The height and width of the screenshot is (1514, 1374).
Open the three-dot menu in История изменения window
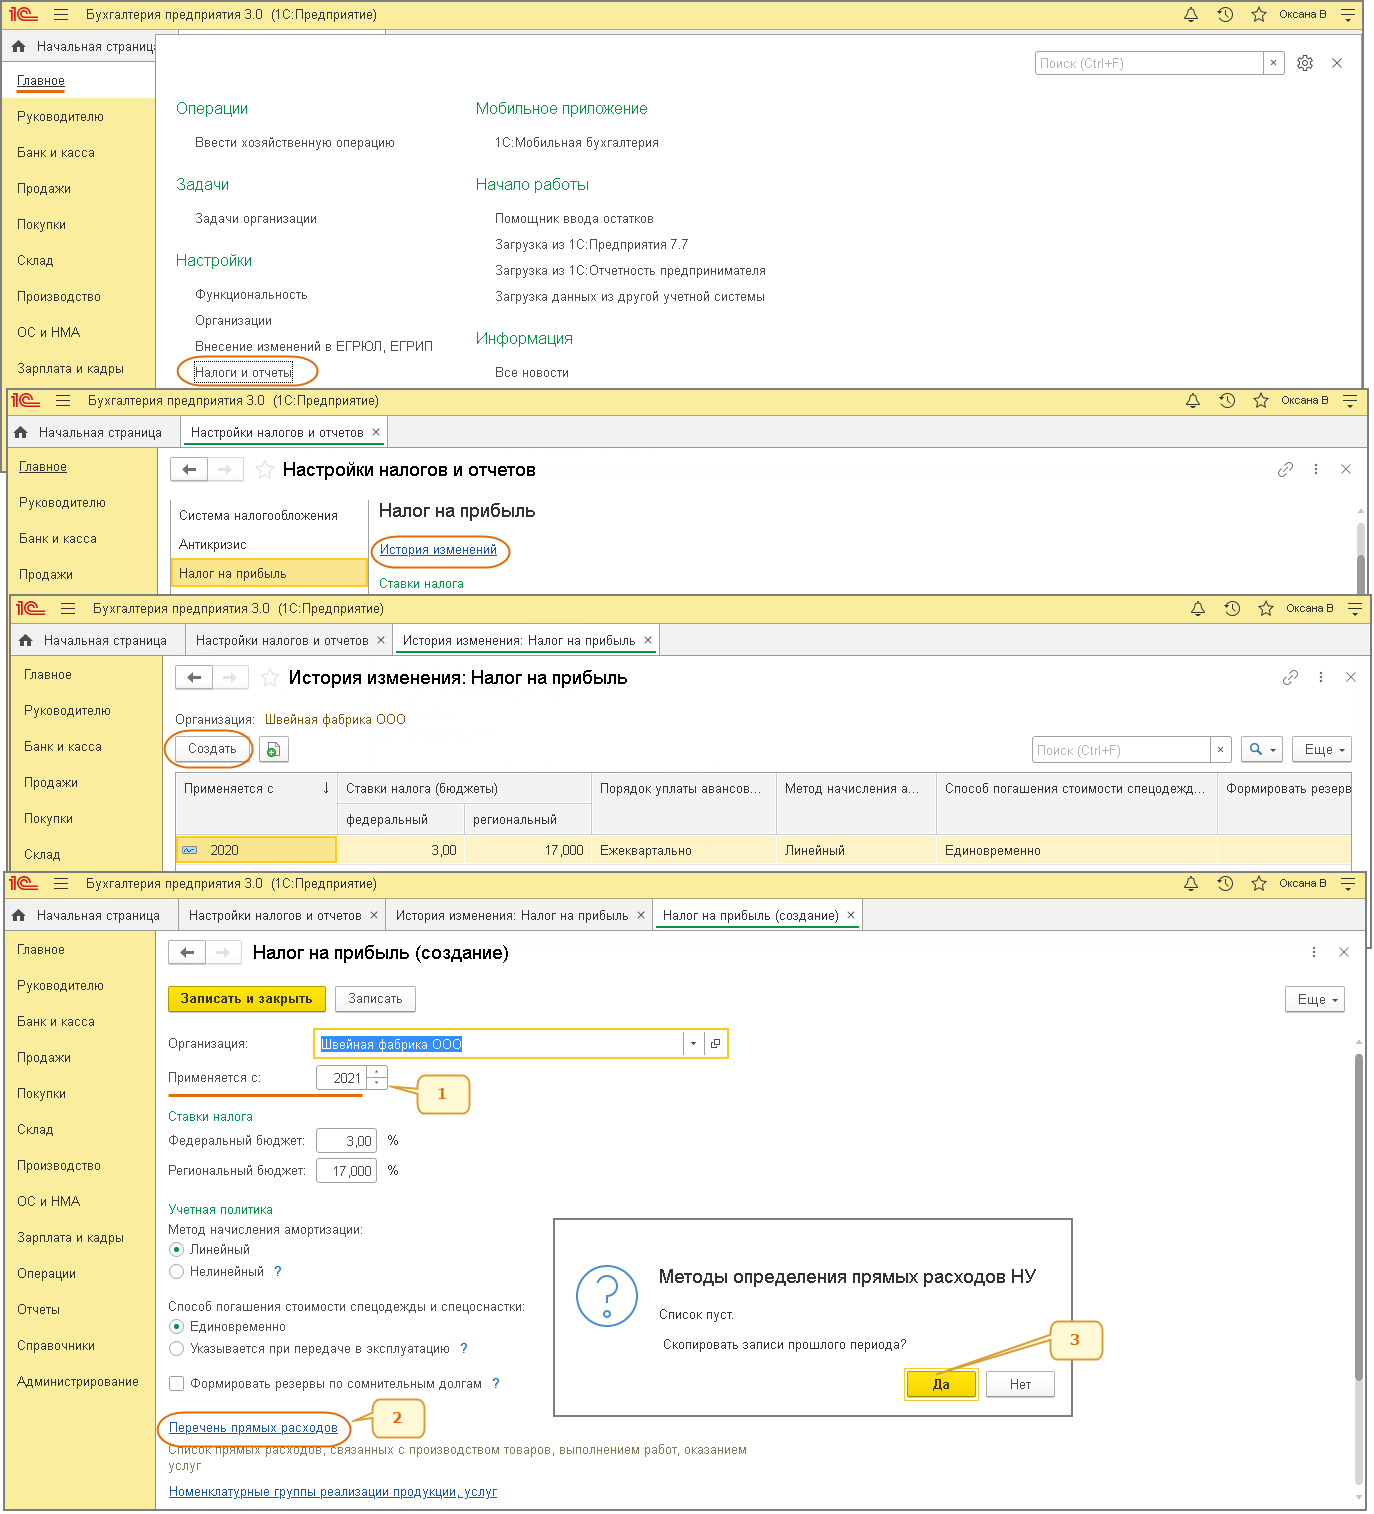[x=1321, y=677]
